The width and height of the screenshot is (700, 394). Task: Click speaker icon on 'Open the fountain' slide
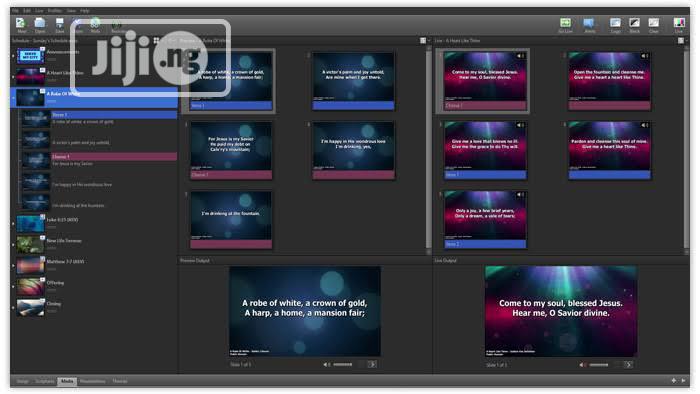tap(644, 56)
